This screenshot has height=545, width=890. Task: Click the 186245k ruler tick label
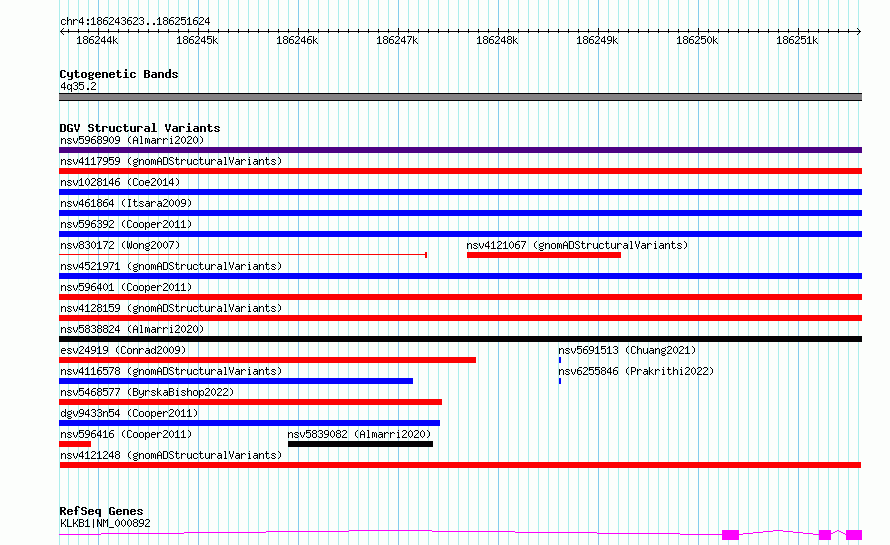[x=197, y=40]
